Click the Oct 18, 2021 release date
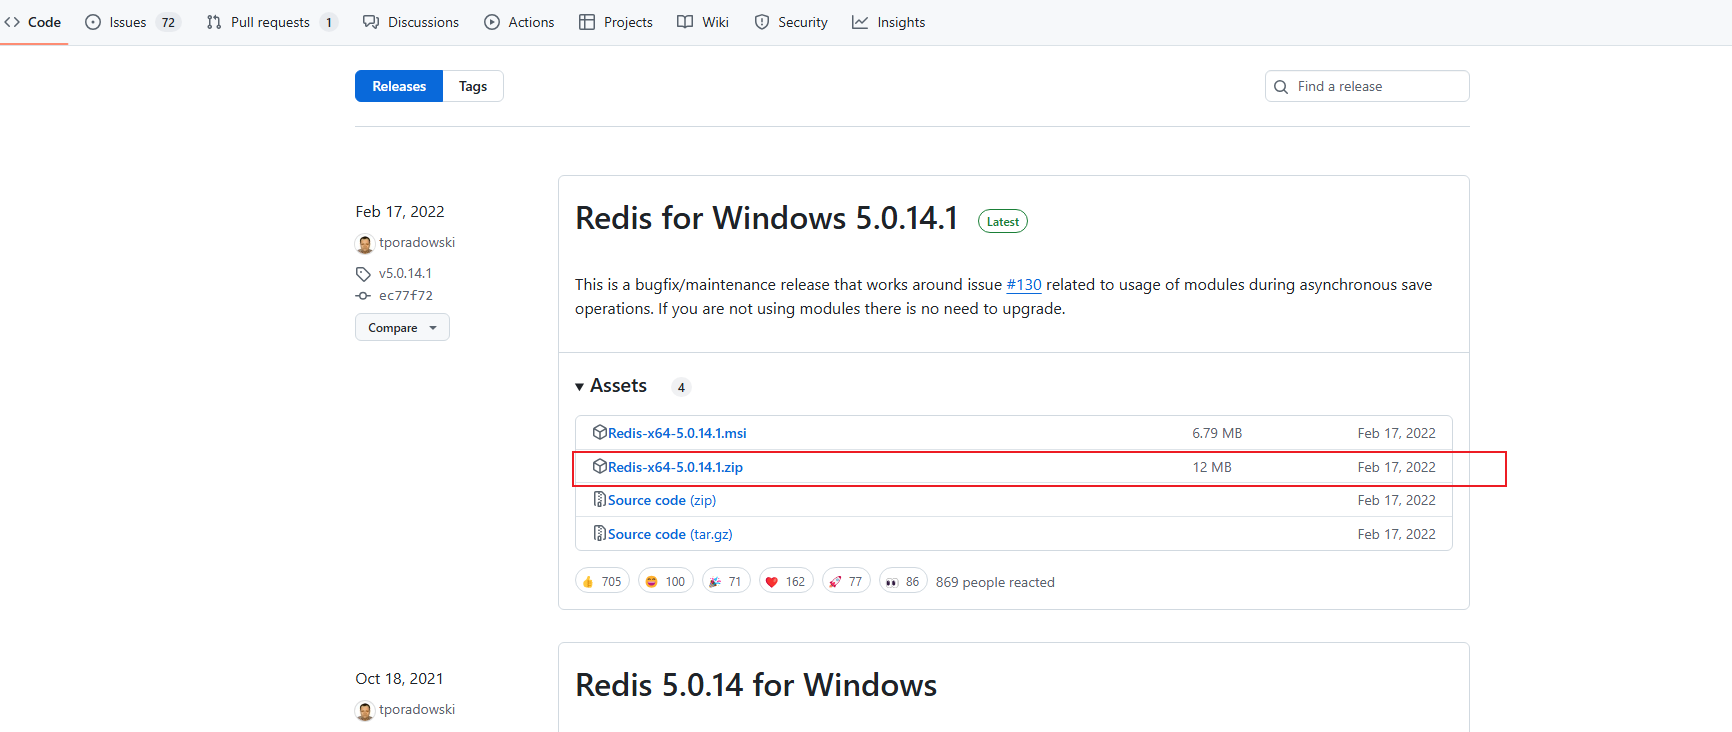This screenshot has height=732, width=1732. 399,679
